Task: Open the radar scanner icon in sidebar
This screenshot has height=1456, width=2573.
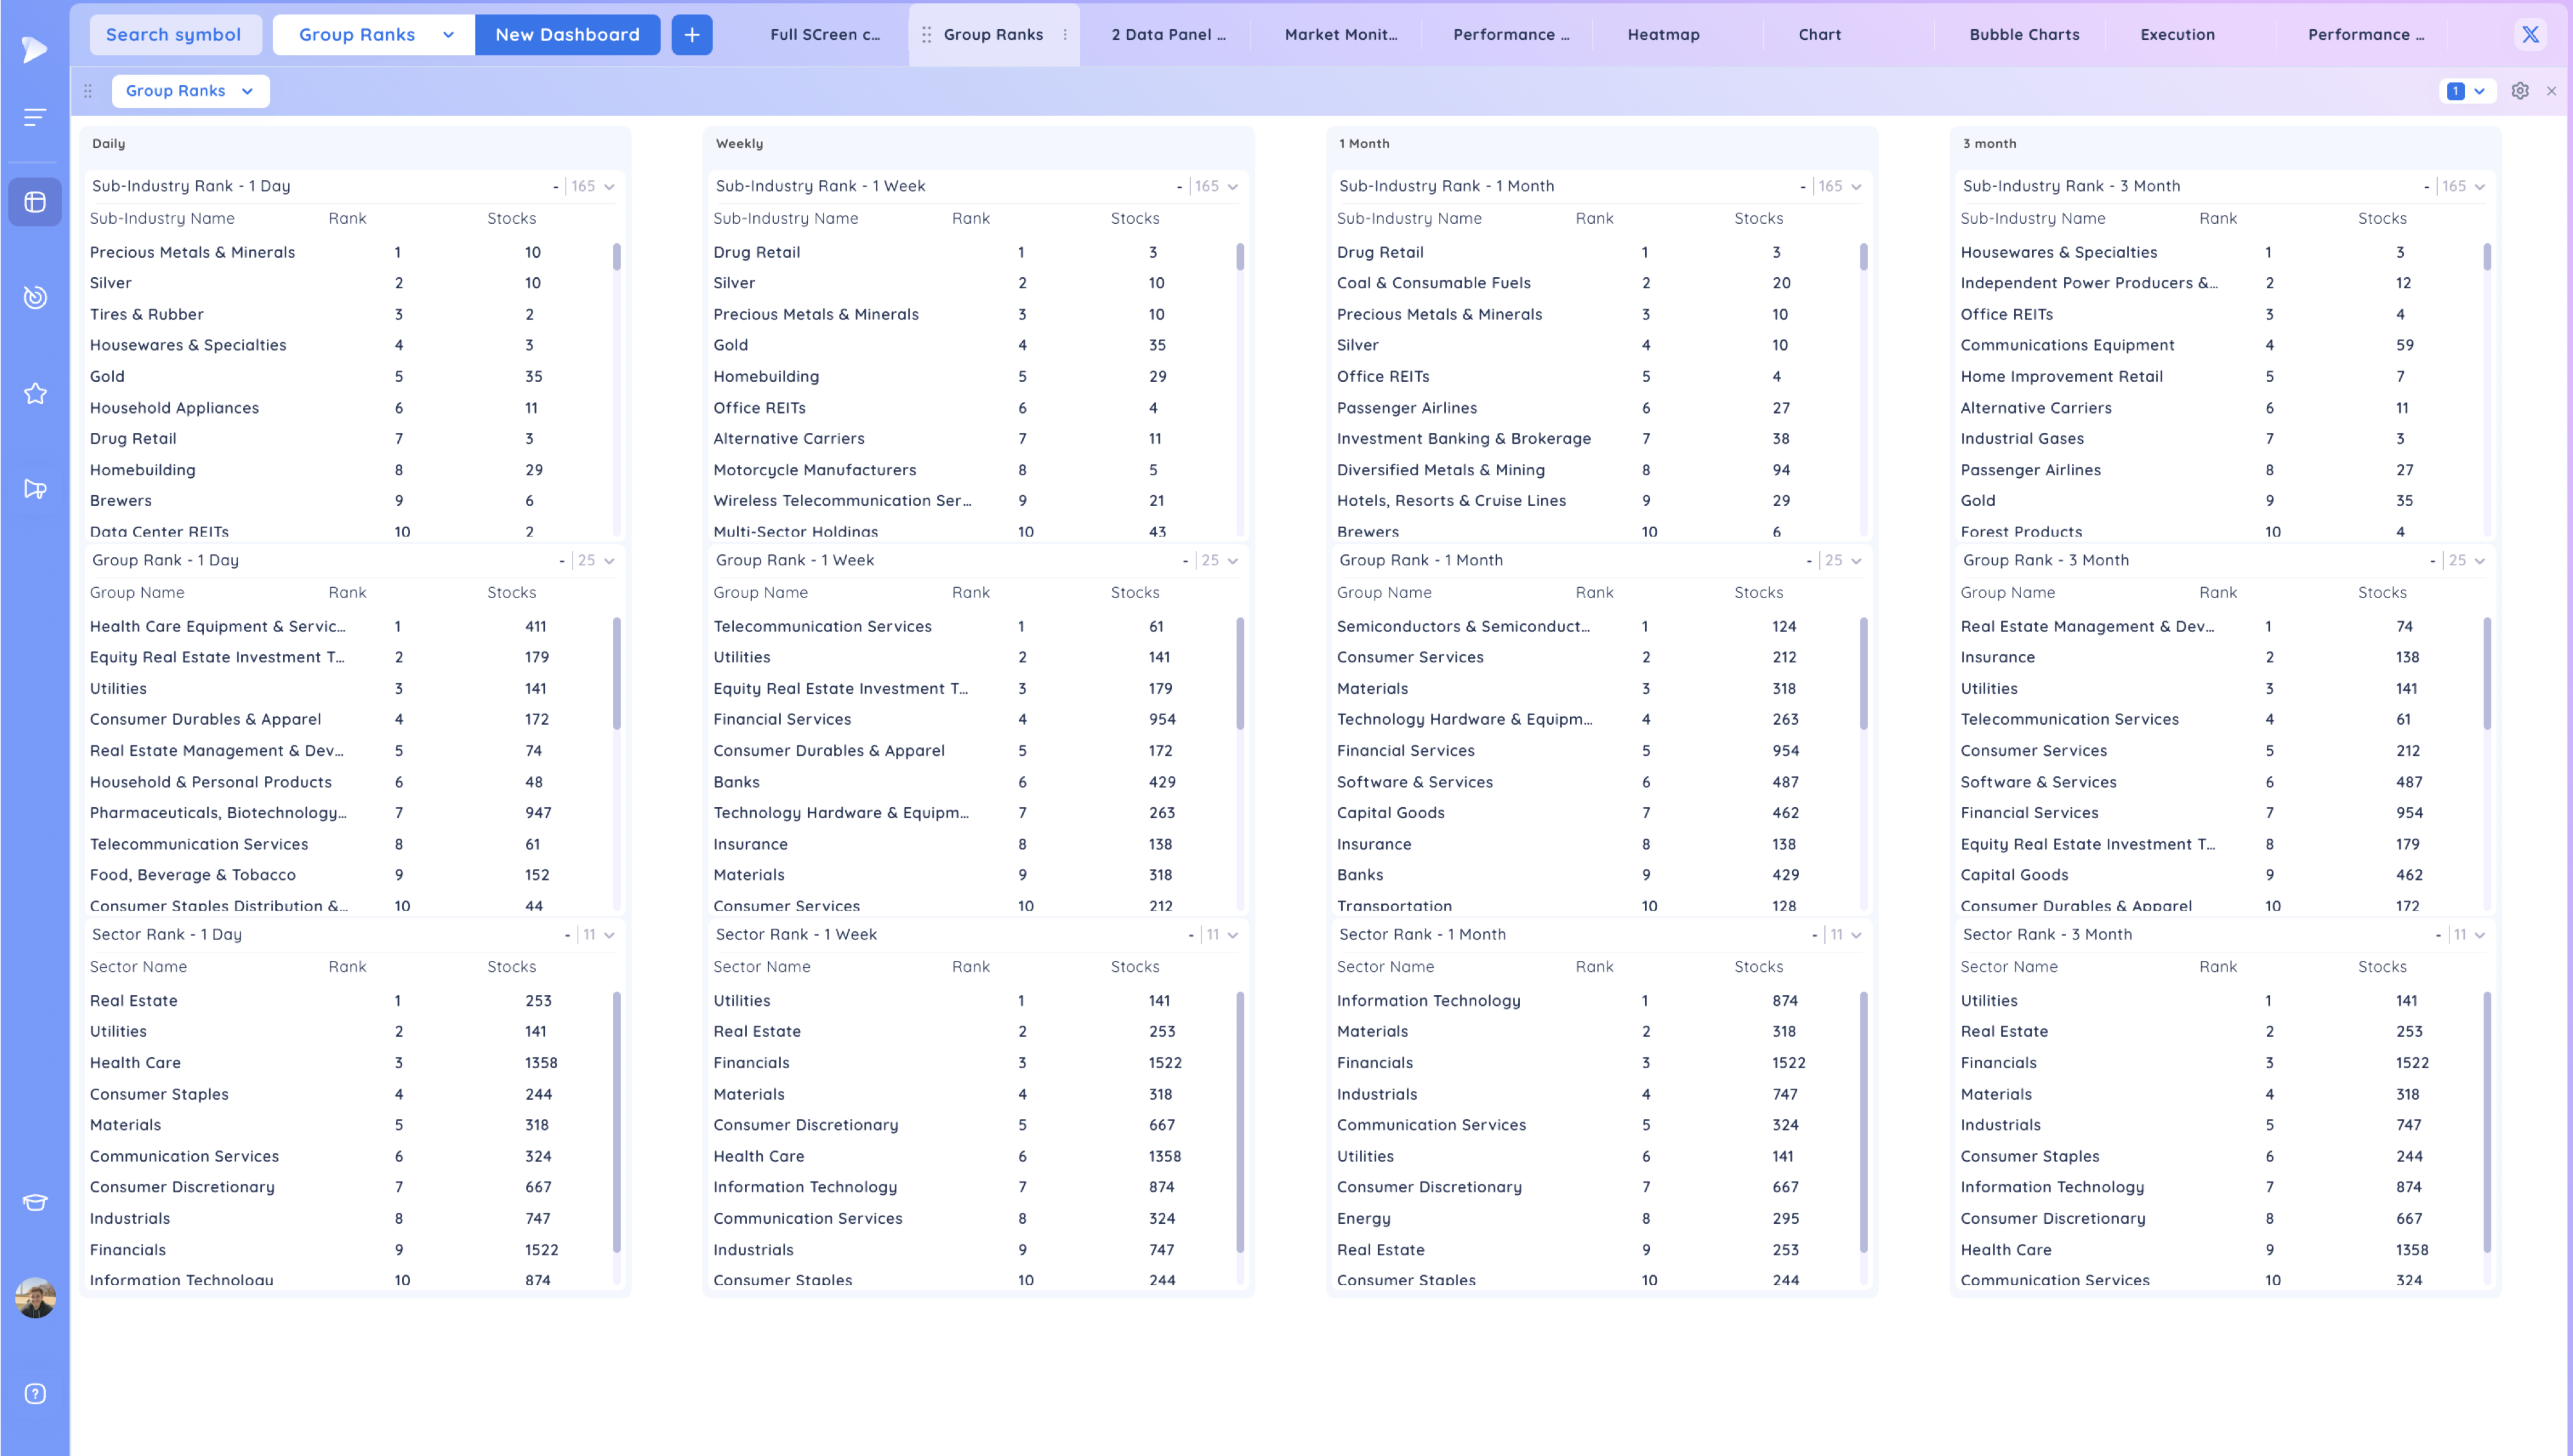Action: click(x=35, y=297)
